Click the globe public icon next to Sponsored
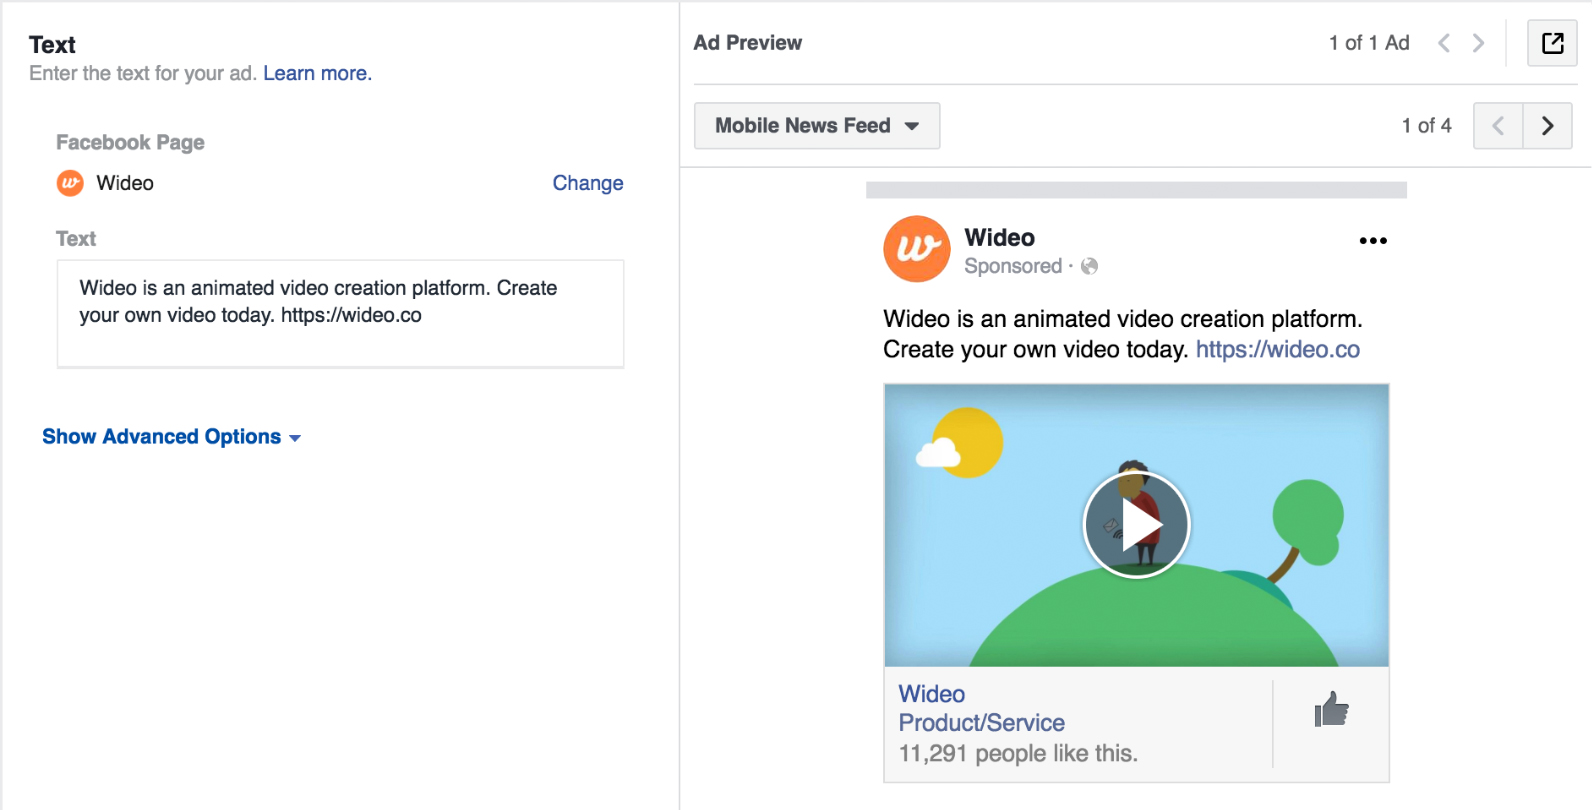1592x810 pixels. point(1090,266)
